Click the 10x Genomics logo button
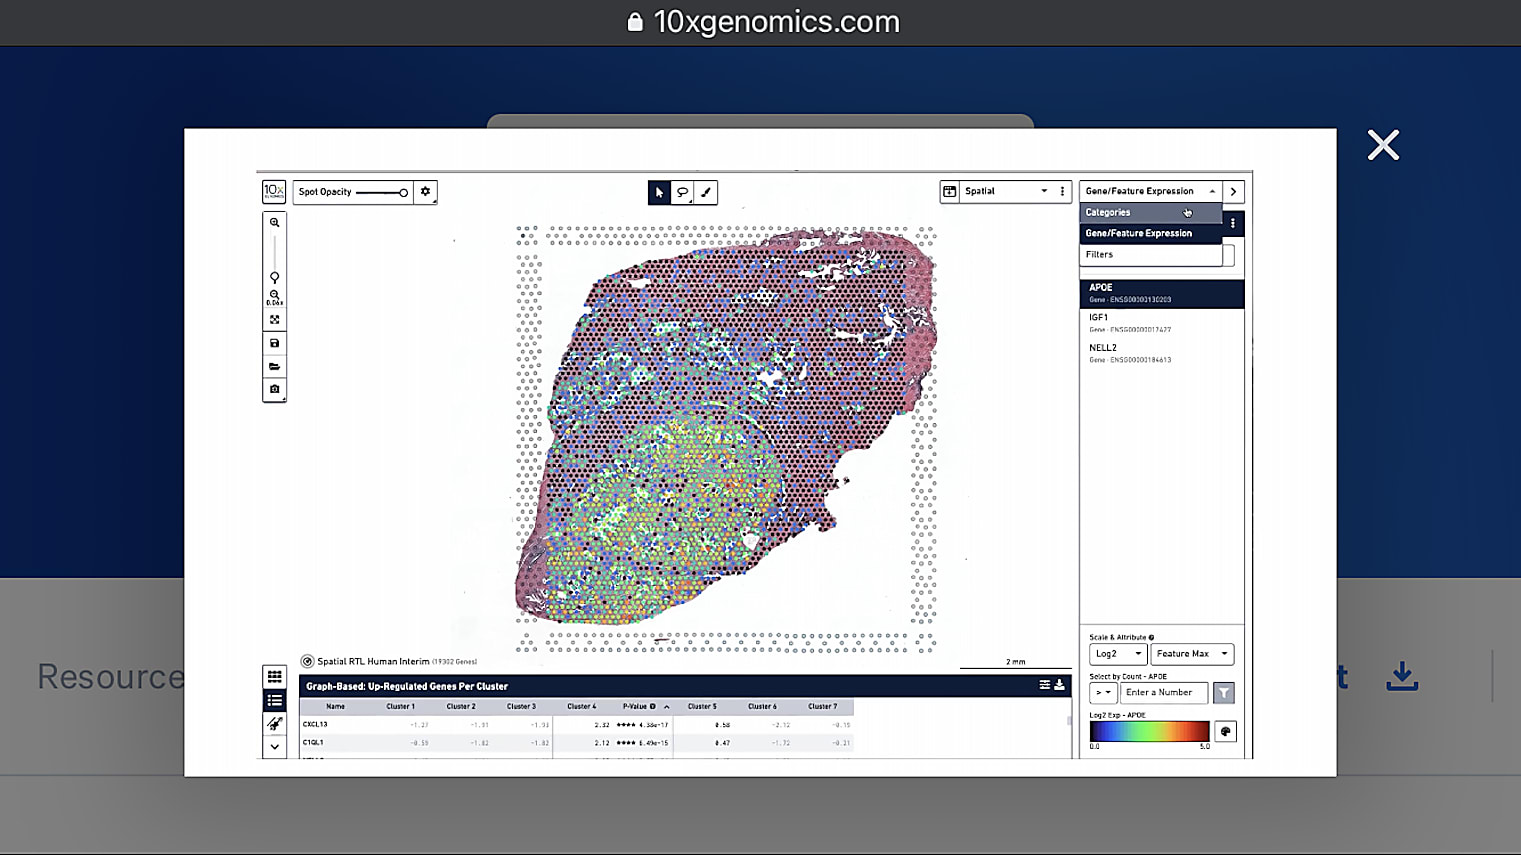 coord(274,191)
